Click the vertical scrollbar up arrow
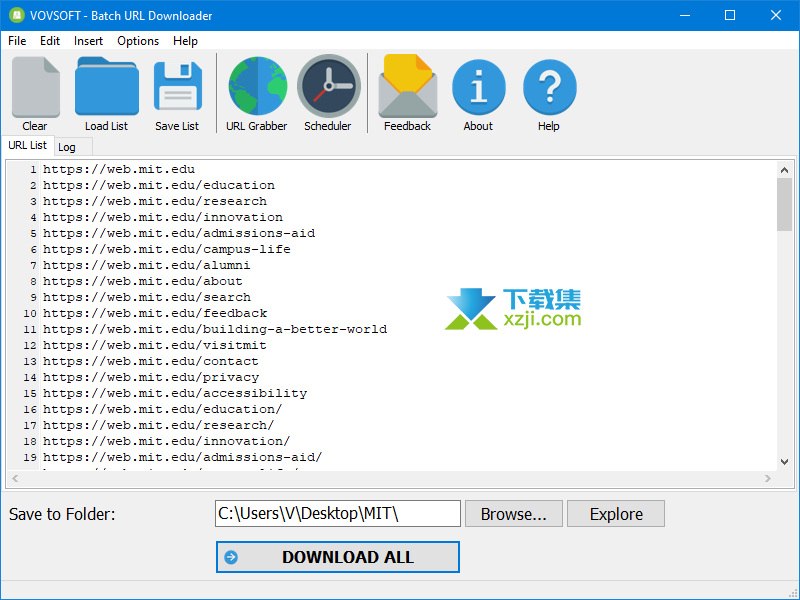Screen dimensions: 800x600 (x=785, y=170)
